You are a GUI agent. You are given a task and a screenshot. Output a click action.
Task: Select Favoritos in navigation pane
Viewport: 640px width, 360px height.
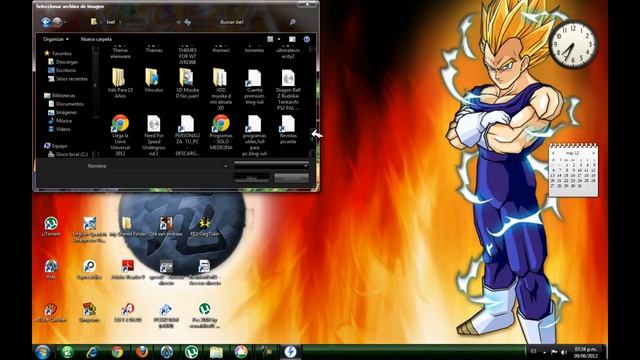coord(58,53)
